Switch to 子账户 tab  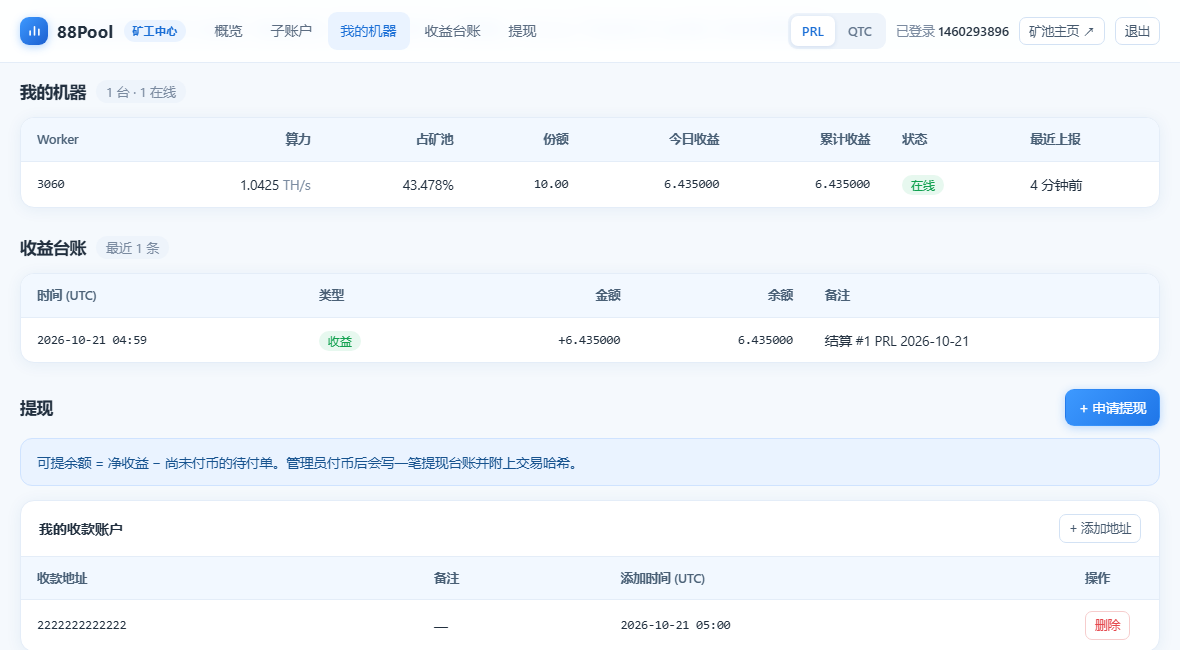click(291, 31)
